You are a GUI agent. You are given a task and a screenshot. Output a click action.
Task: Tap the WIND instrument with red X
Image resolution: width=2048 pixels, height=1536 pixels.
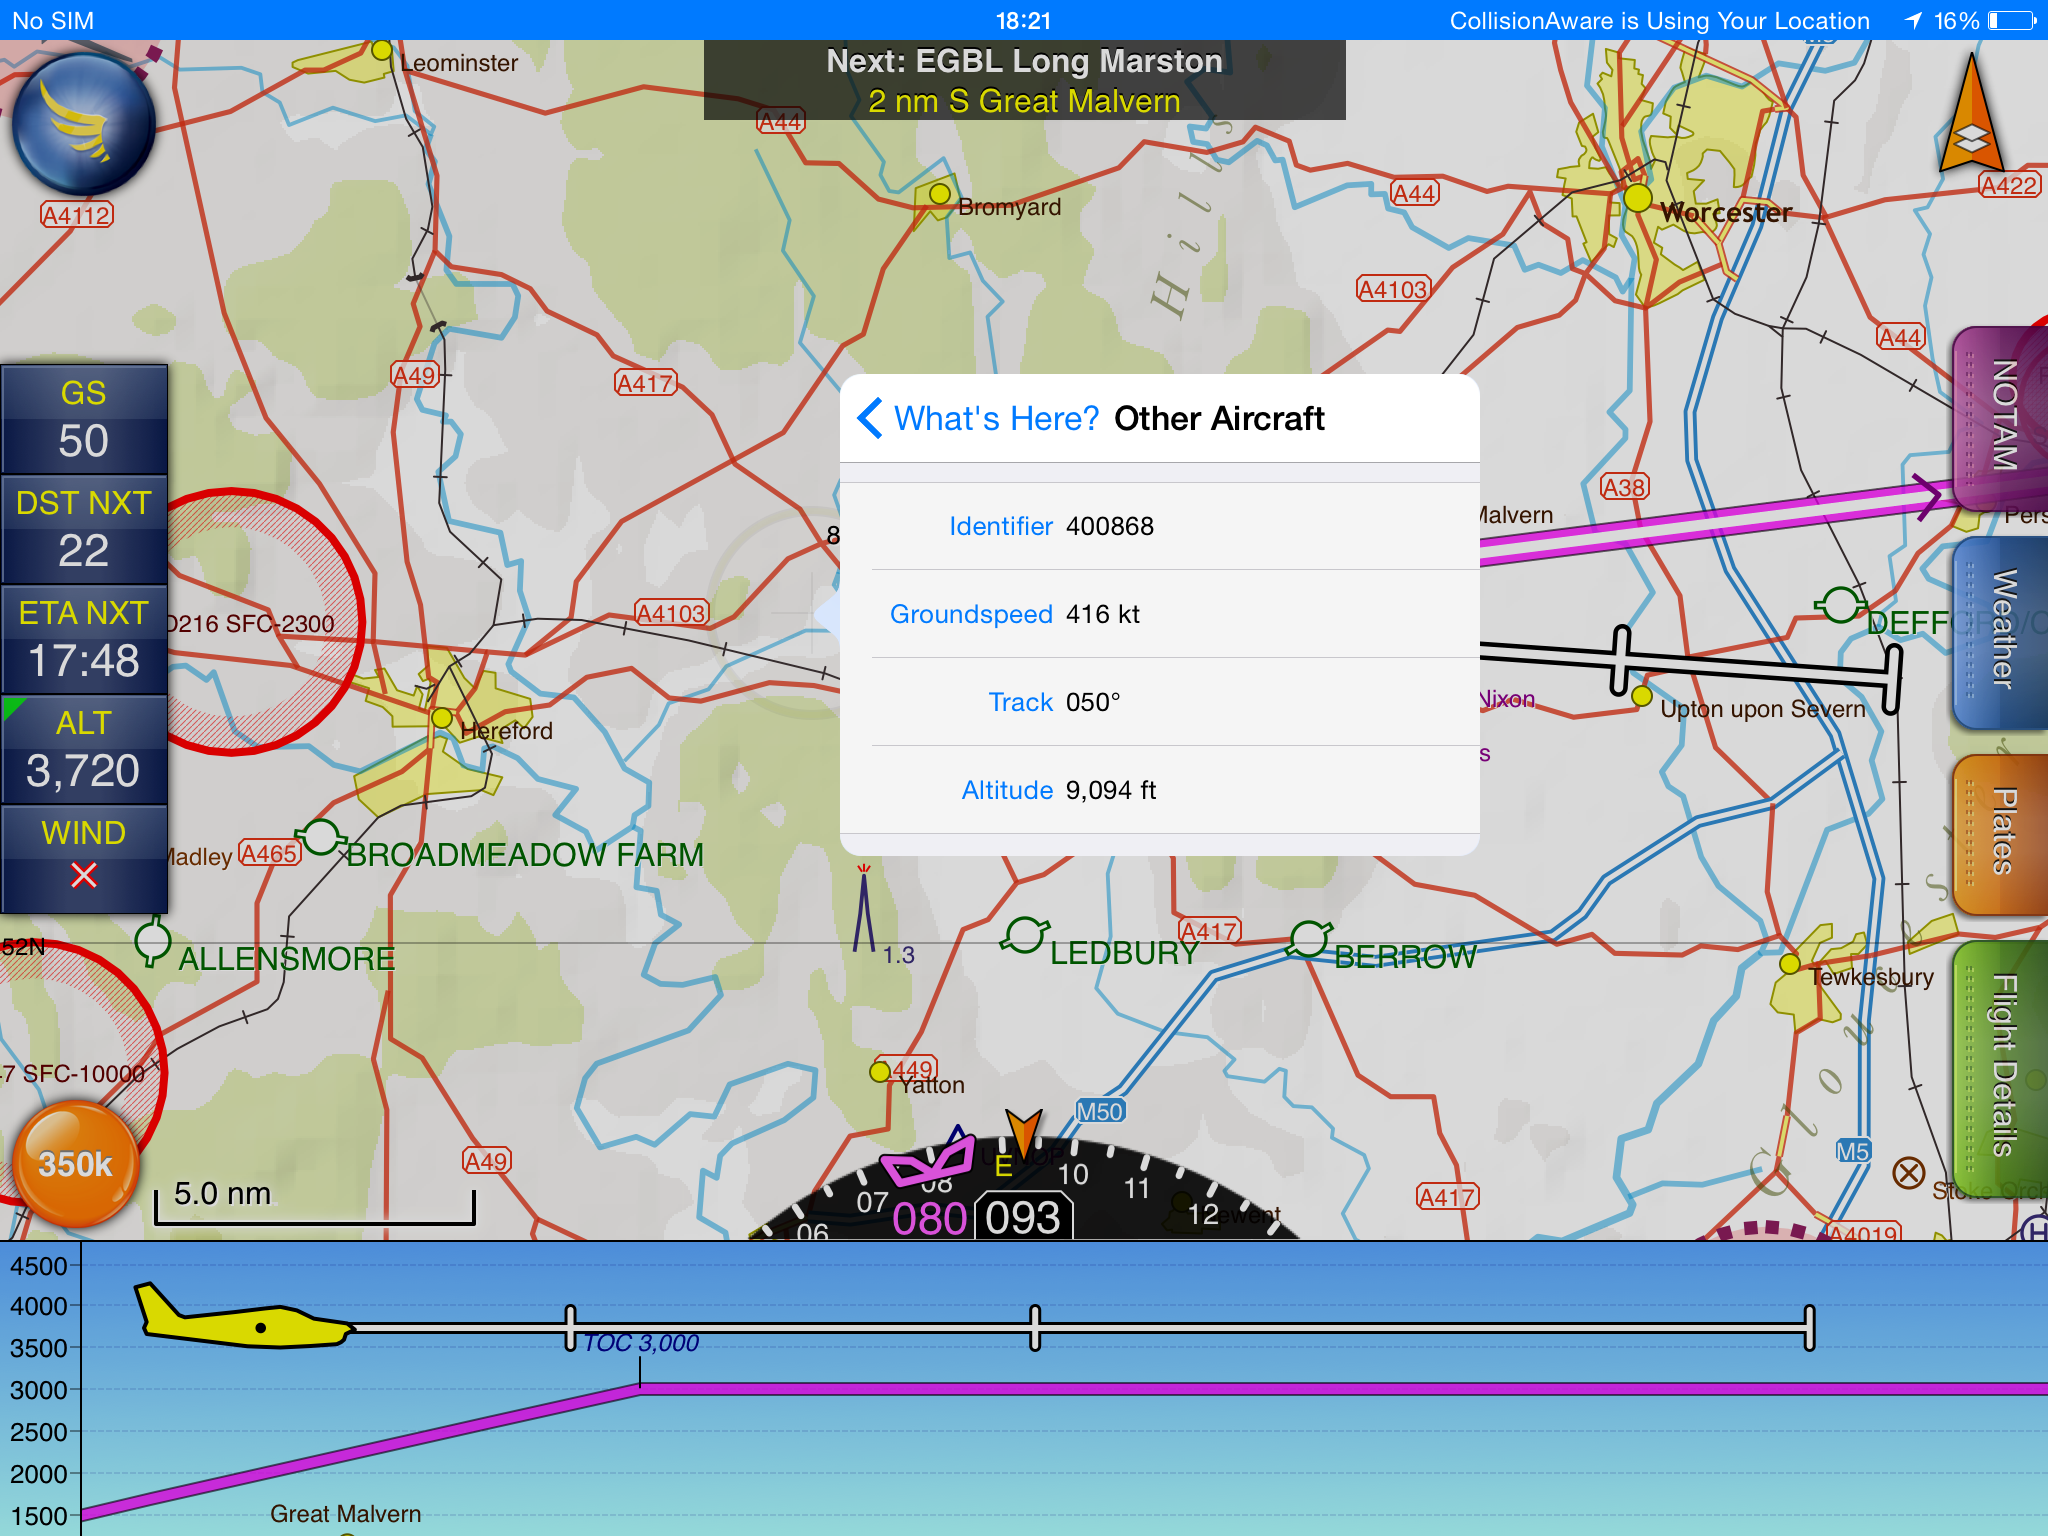[x=84, y=857]
